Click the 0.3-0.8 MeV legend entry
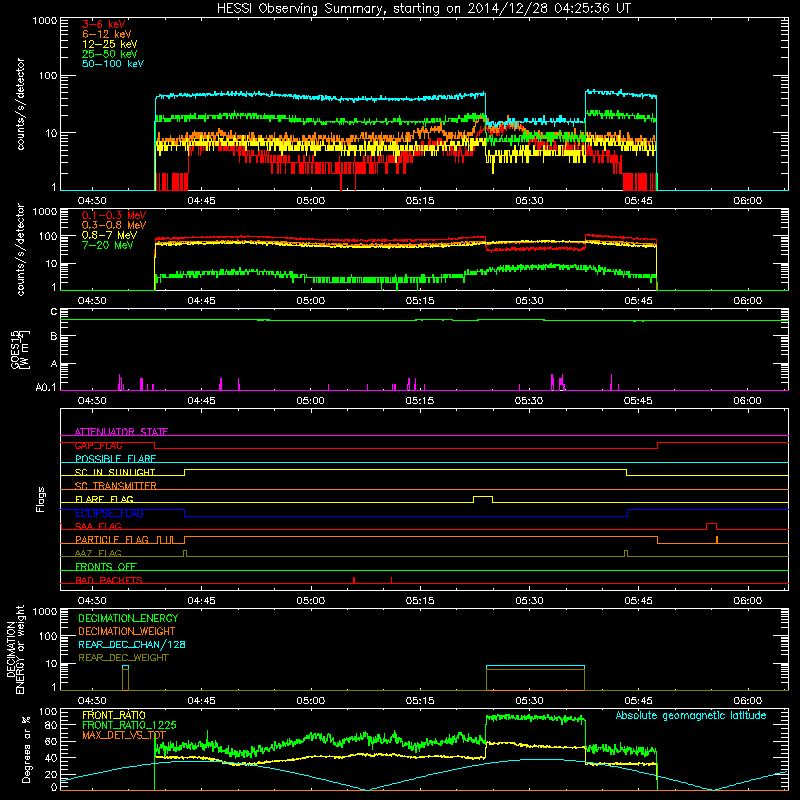 pyautogui.click(x=114, y=225)
